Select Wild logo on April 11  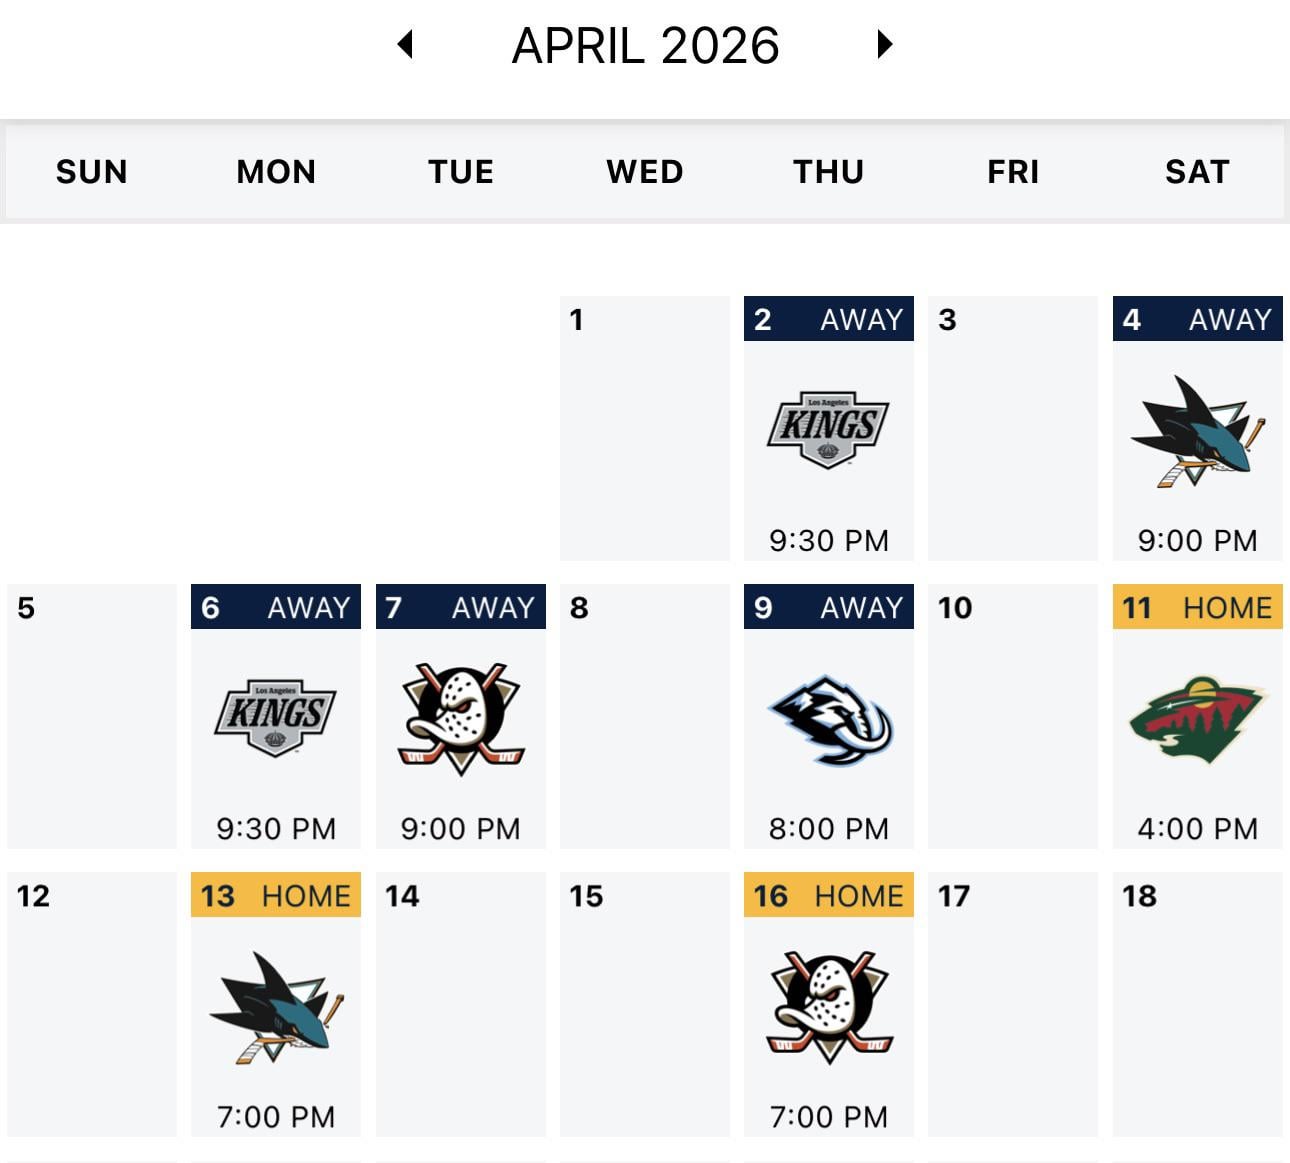coord(1197,719)
